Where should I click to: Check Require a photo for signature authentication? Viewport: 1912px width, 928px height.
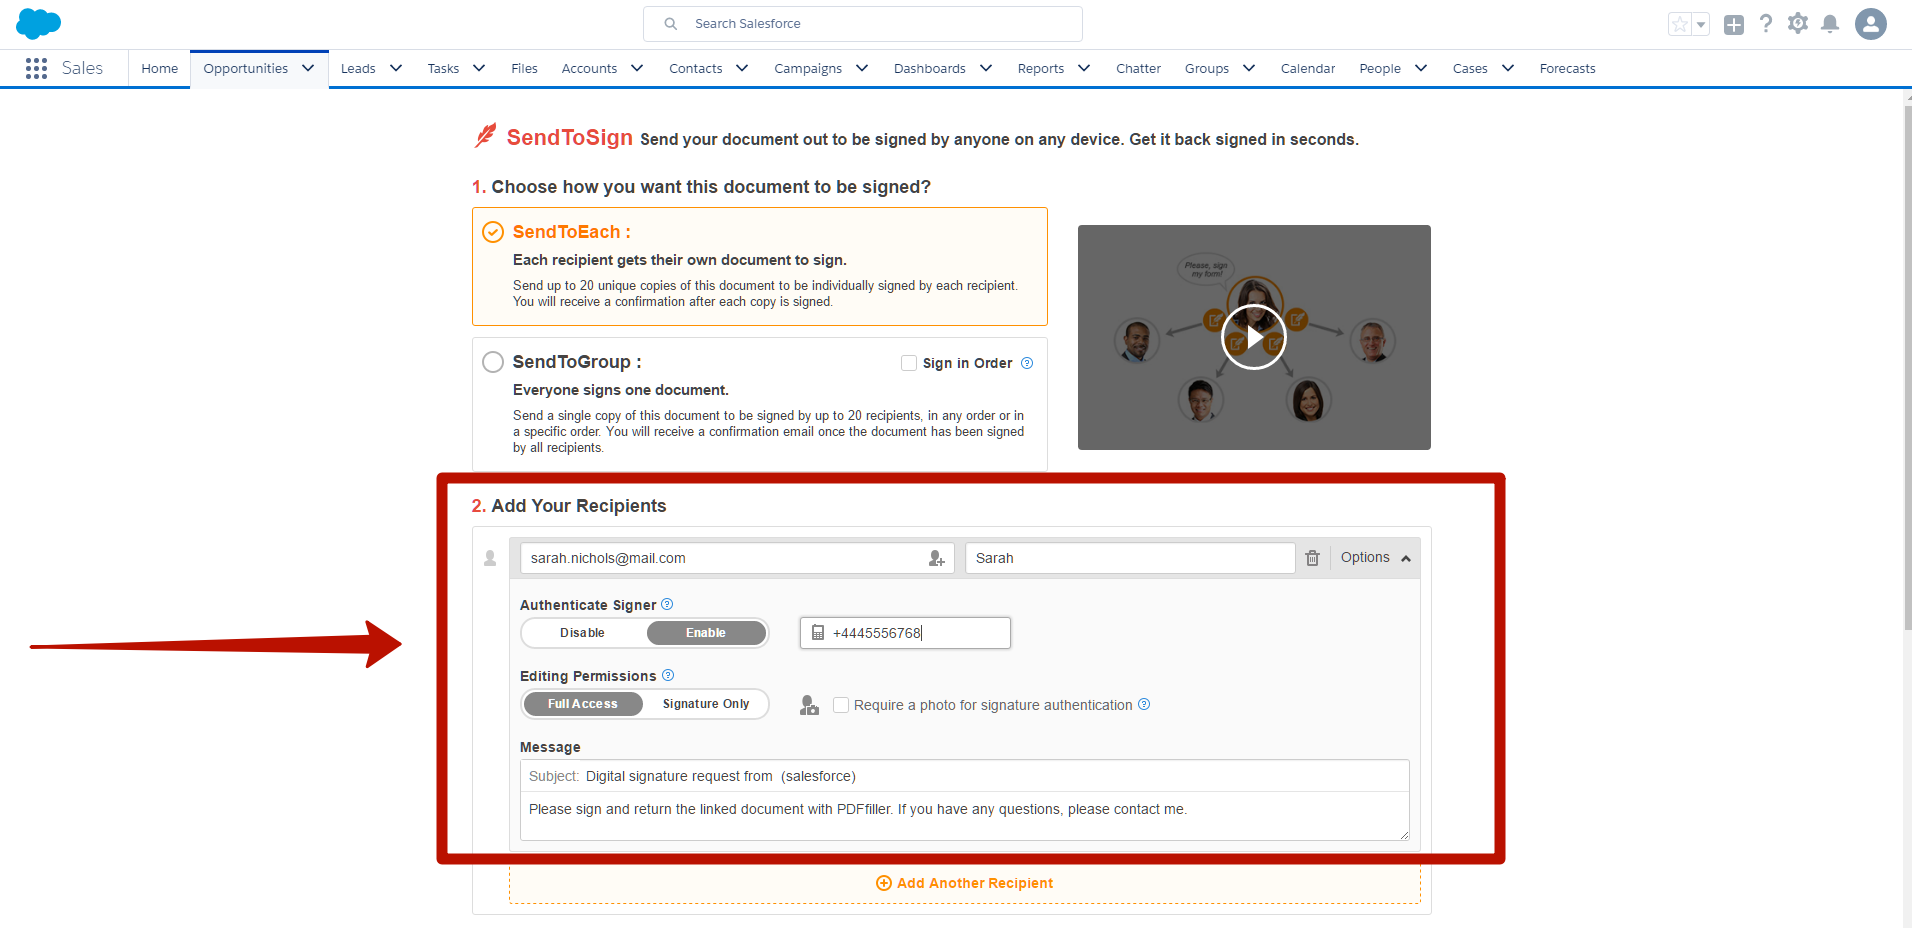pos(841,705)
